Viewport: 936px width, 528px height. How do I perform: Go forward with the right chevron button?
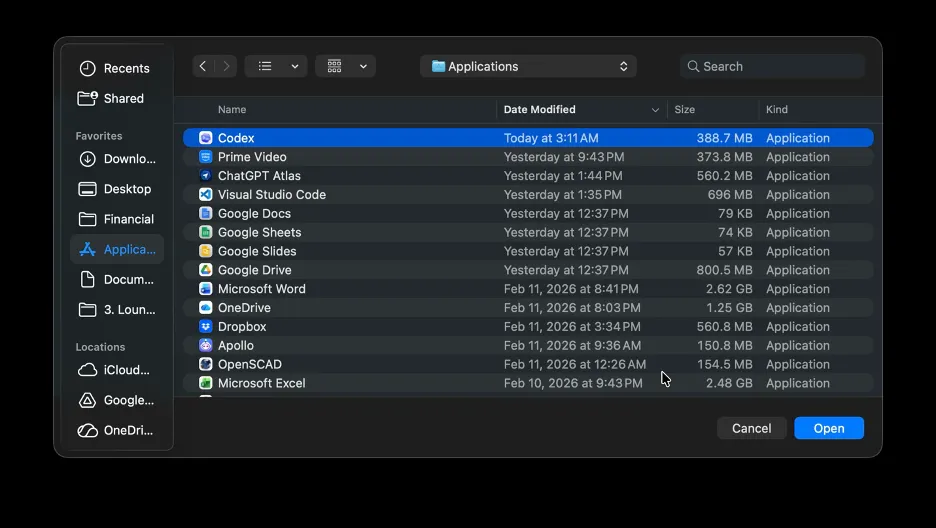(x=226, y=66)
